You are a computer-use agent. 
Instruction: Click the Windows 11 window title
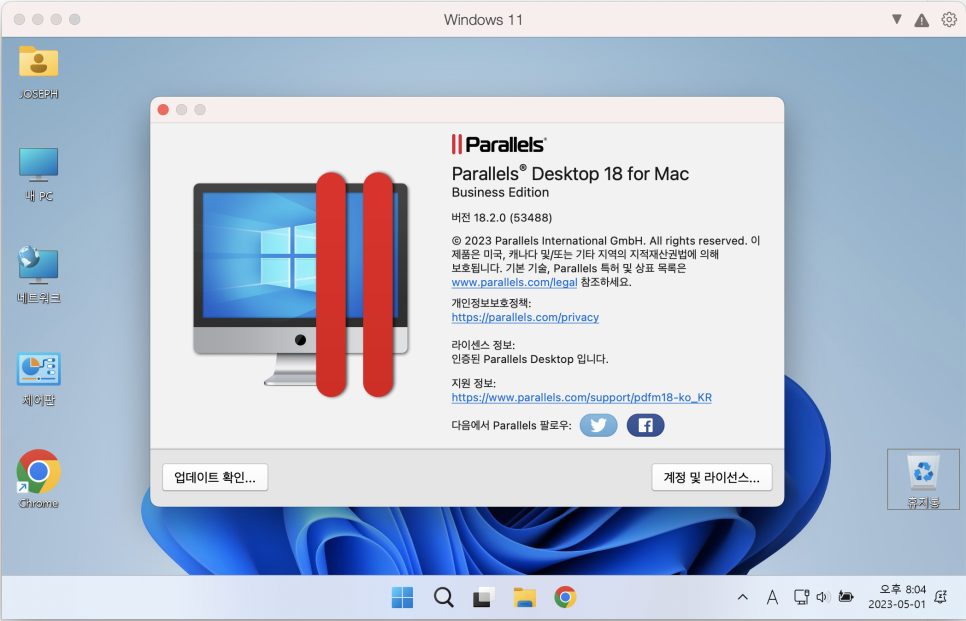[x=483, y=20]
